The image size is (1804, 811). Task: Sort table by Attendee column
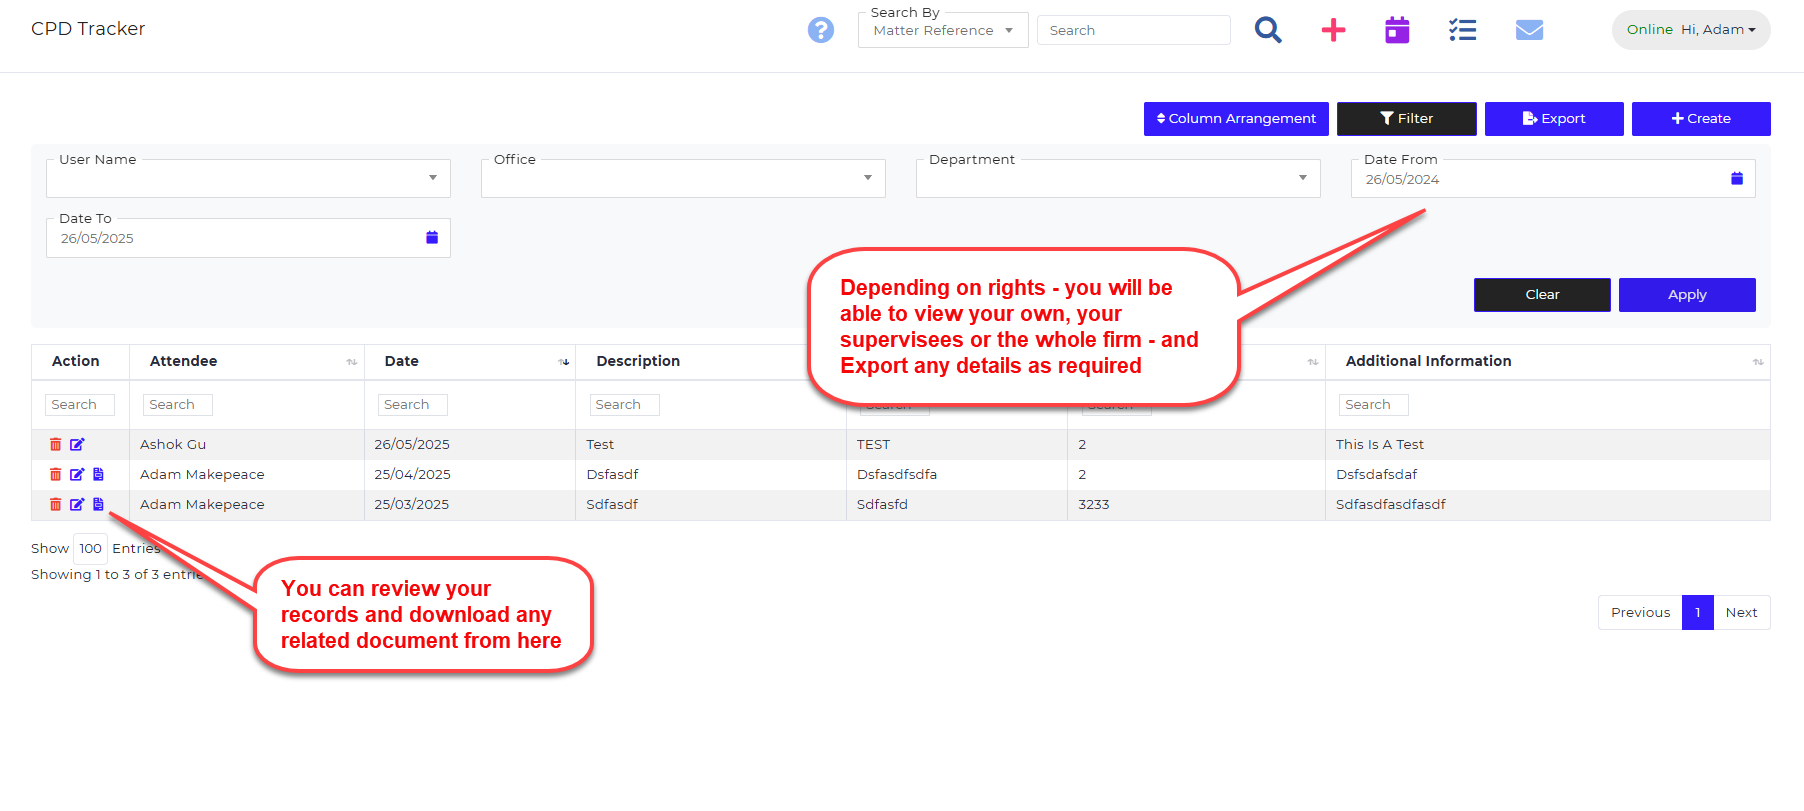click(351, 362)
